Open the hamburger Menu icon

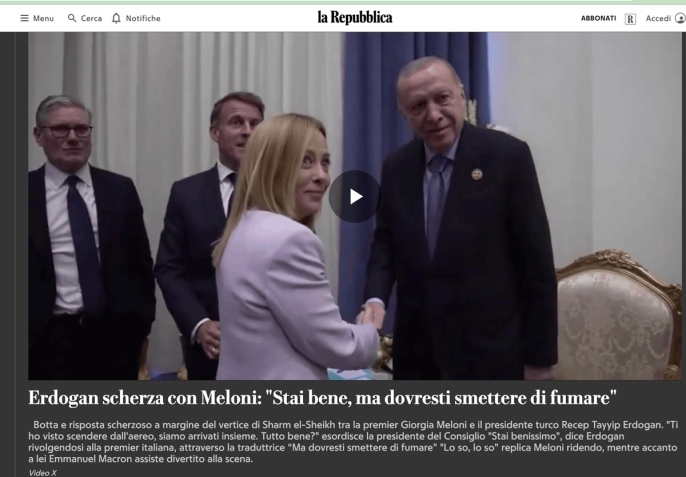[x=12, y=18]
